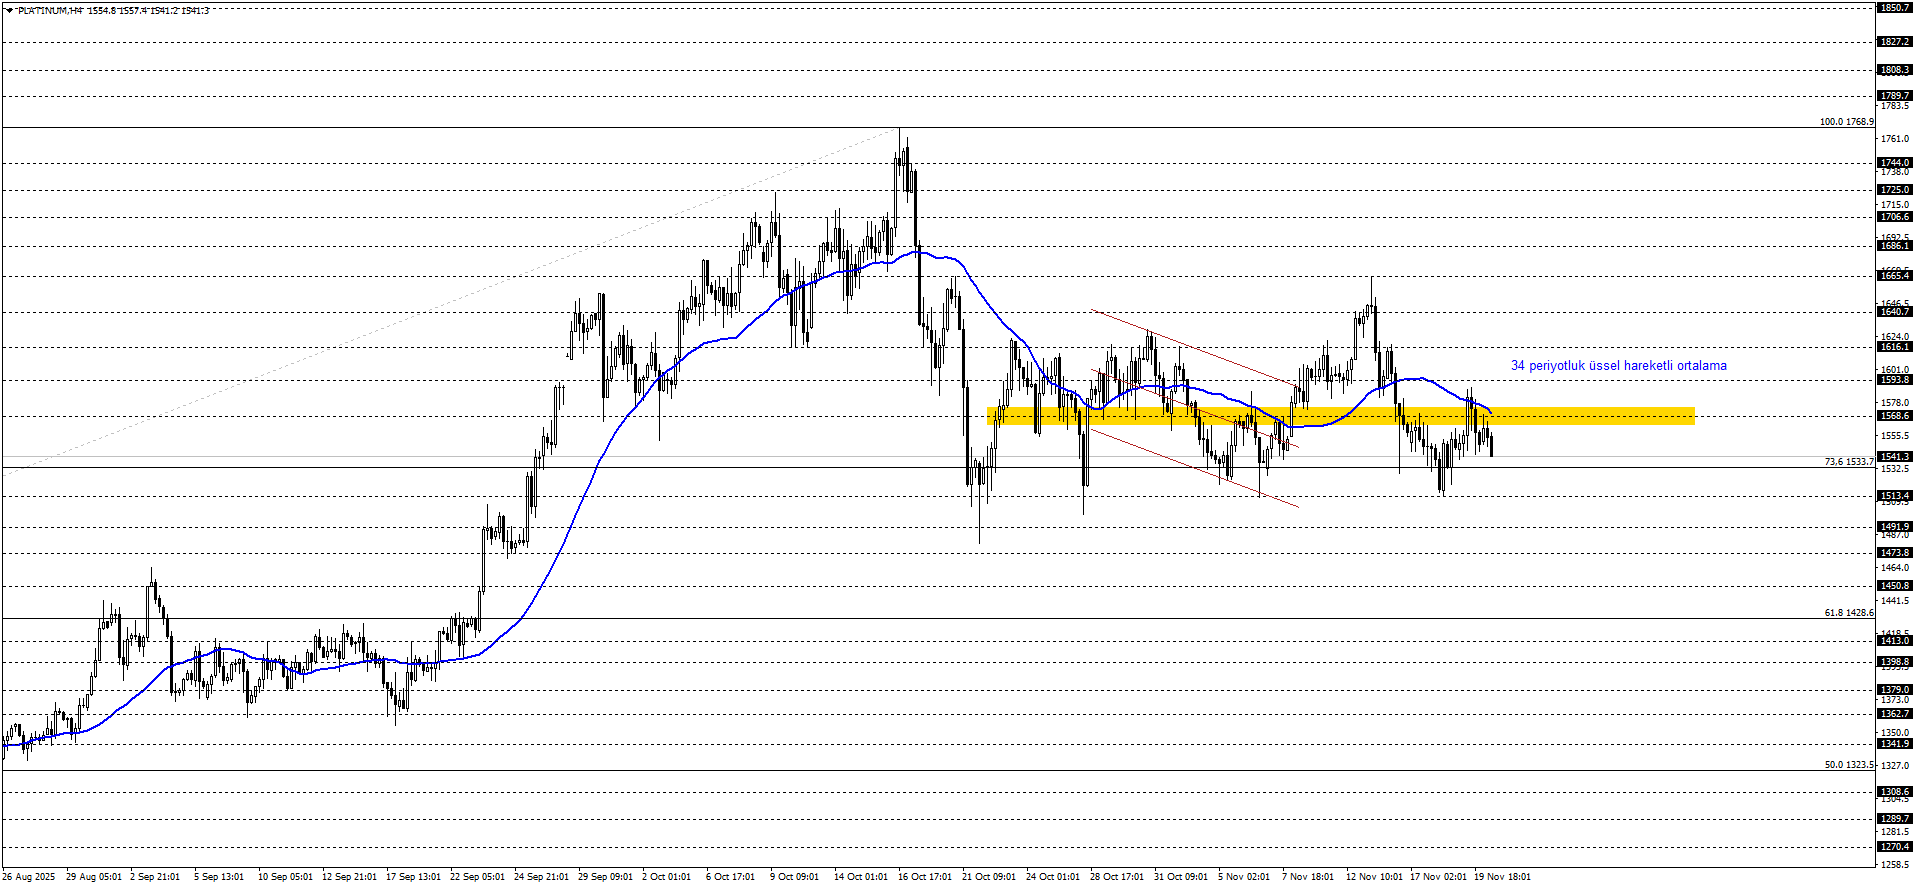The image size is (1916, 888).
Task: Click the 1665.4 price level tag
Action: point(1894,276)
